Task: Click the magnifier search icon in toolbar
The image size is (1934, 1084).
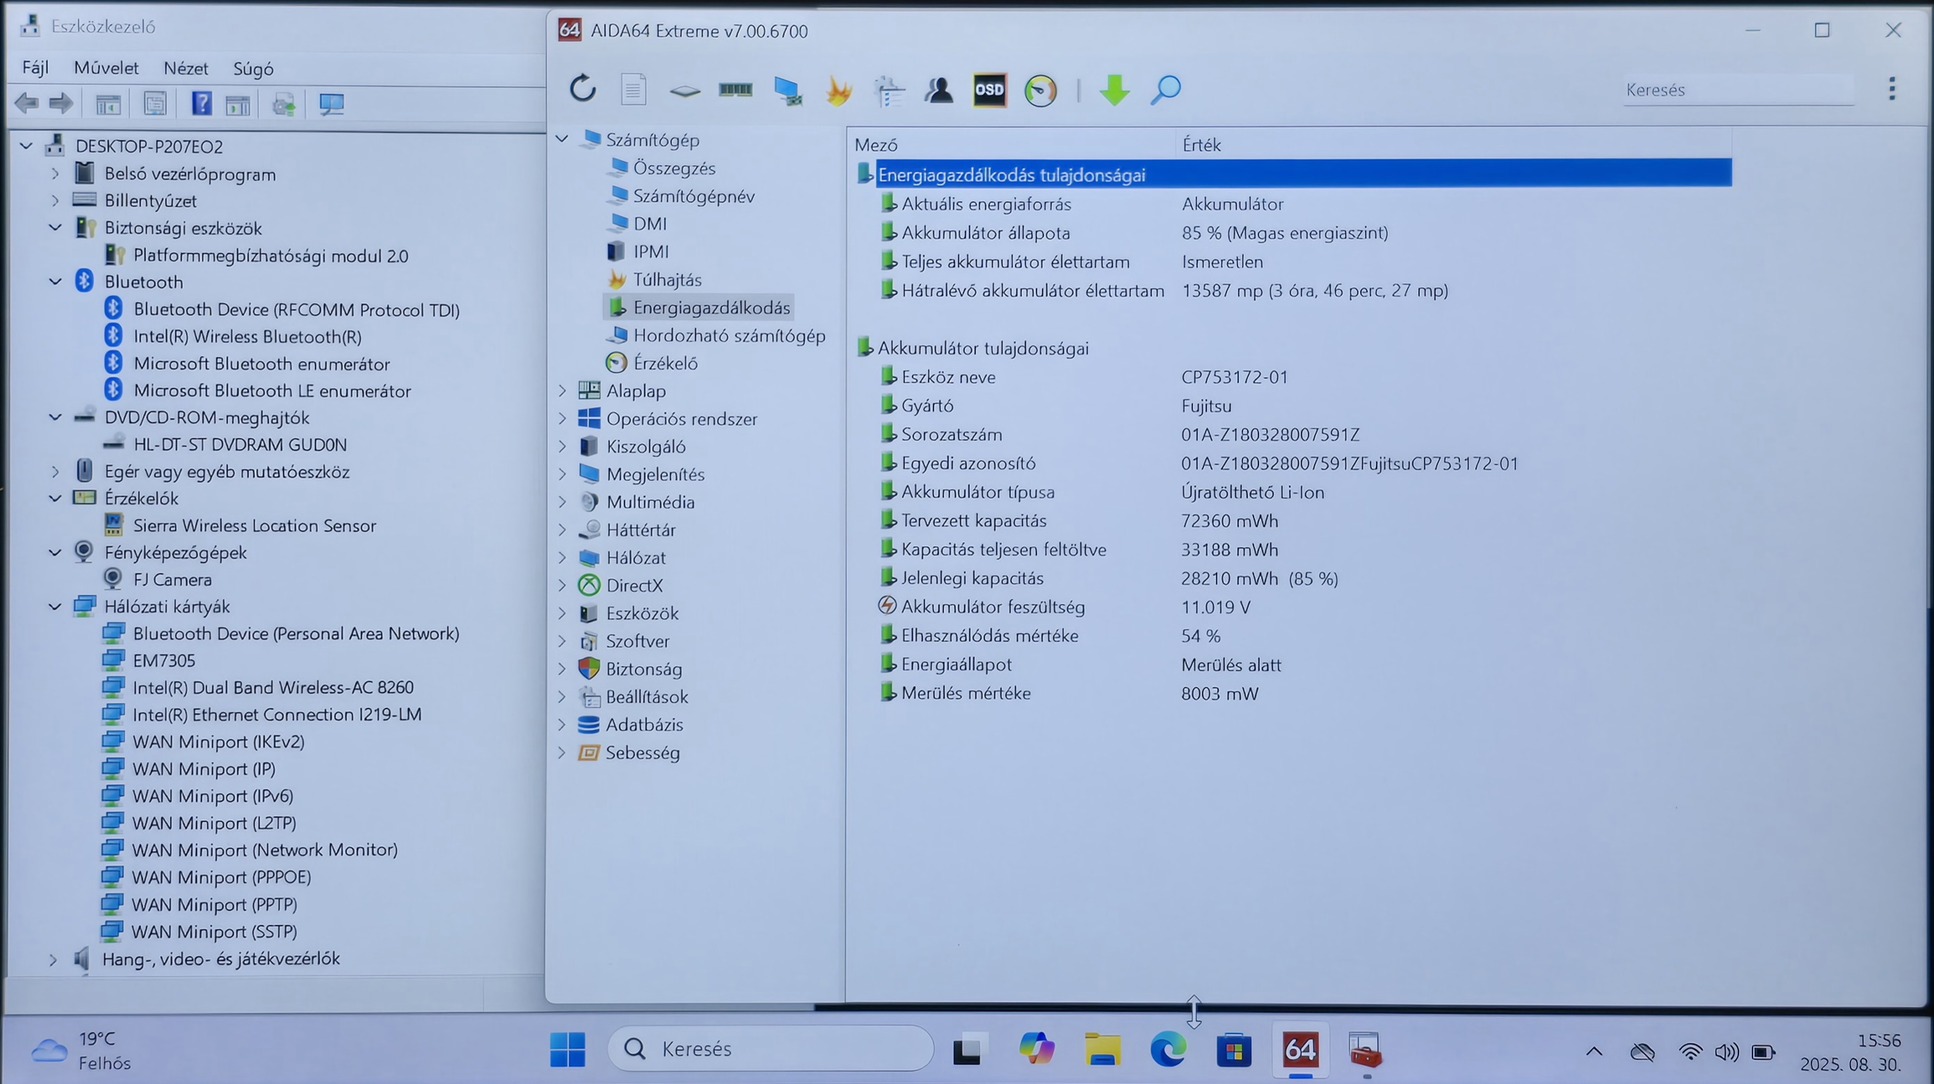Action: click(x=1165, y=90)
